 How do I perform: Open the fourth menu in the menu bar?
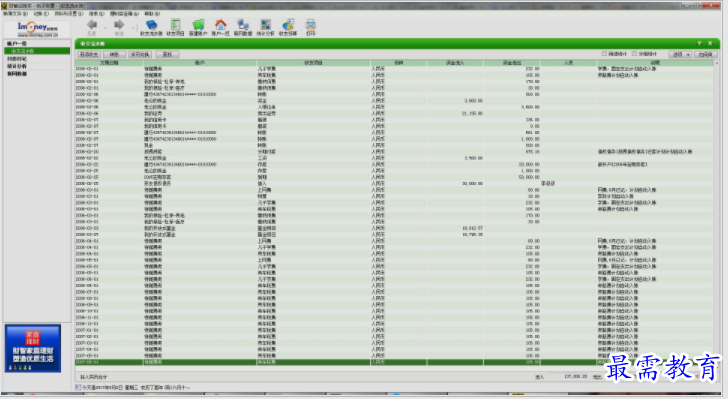point(97,14)
